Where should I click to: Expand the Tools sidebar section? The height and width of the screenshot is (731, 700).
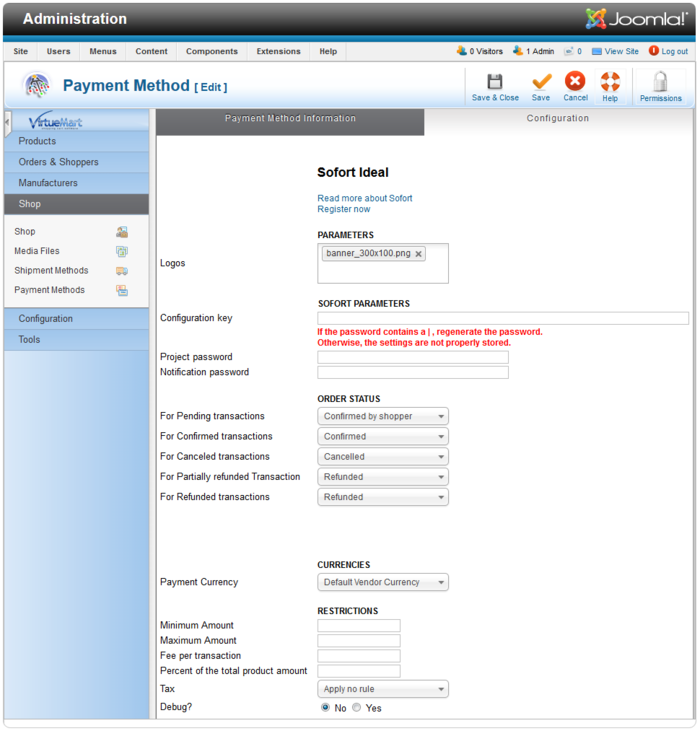click(76, 340)
